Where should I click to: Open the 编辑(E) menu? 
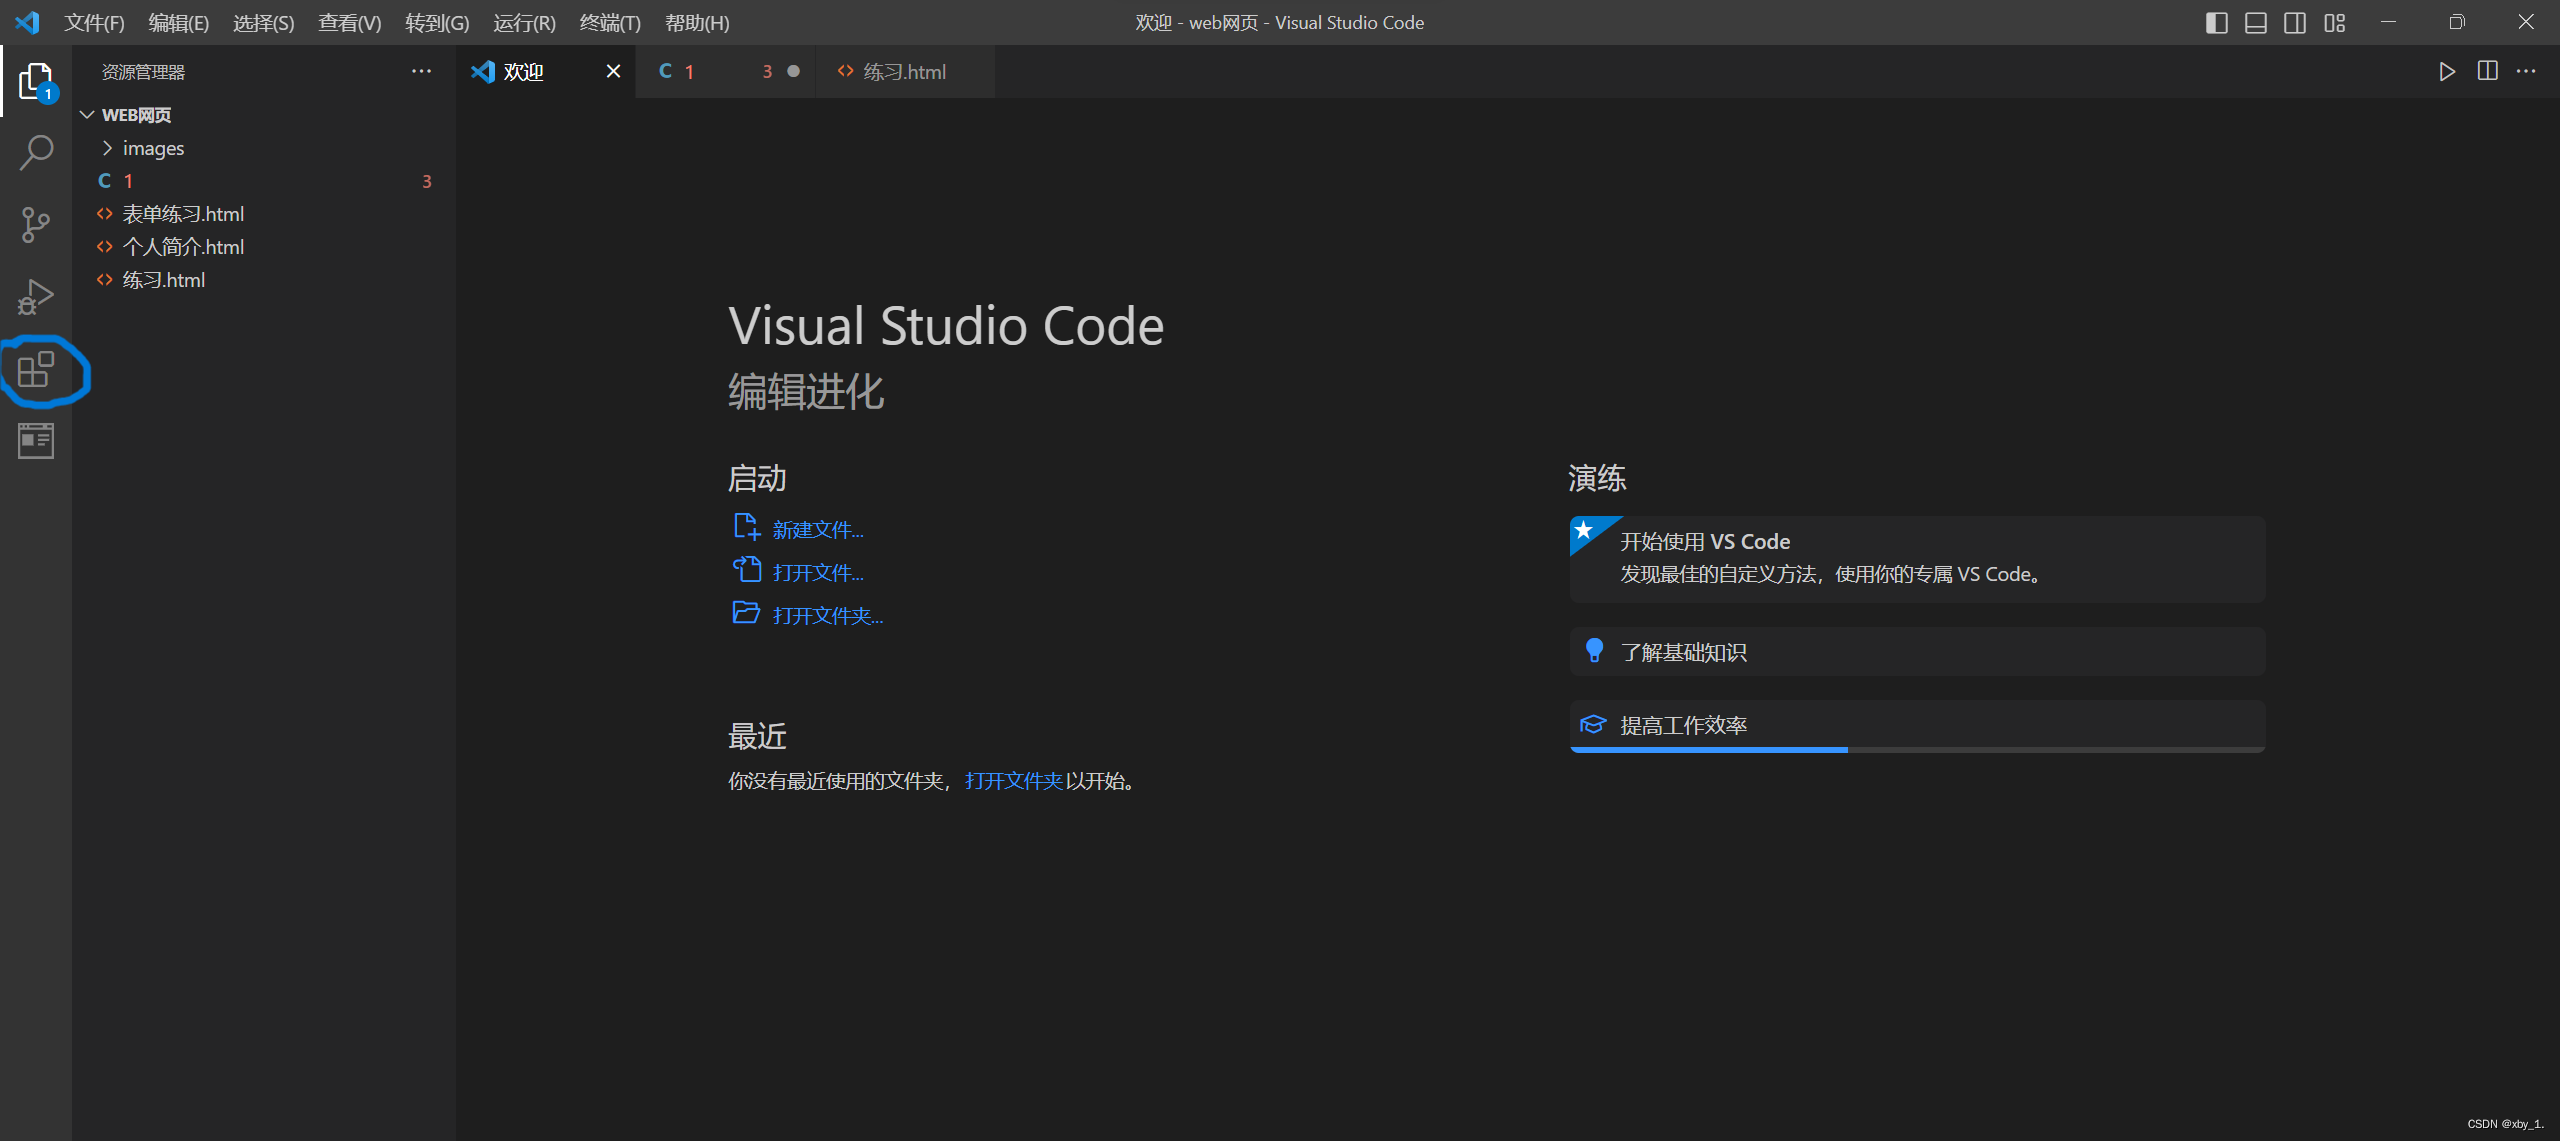point(178,22)
